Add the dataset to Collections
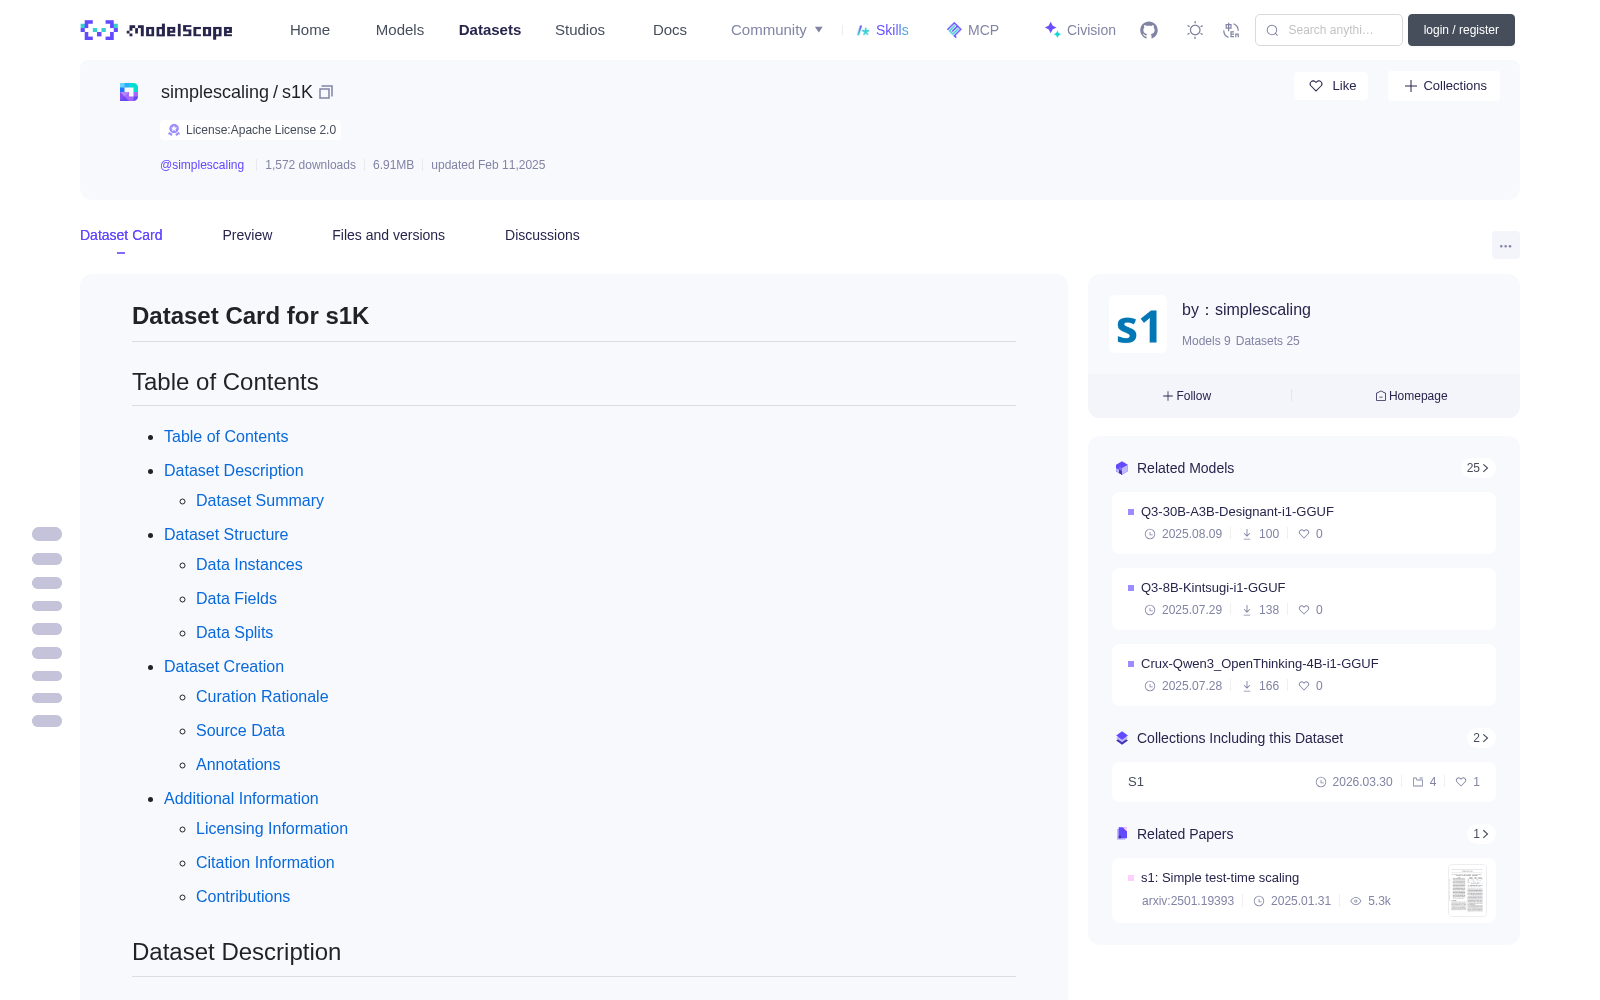The image size is (1600, 1000). (x=1444, y=86)
